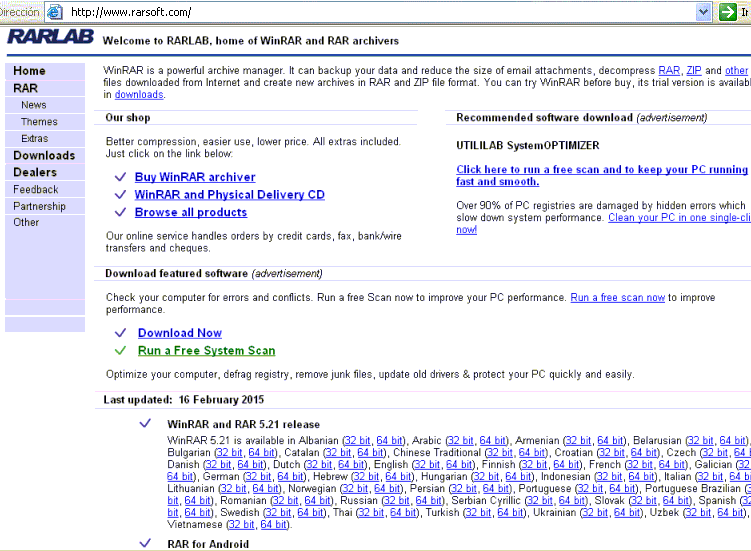Open the Downloads sidebar item

click(x=44, y=155)
